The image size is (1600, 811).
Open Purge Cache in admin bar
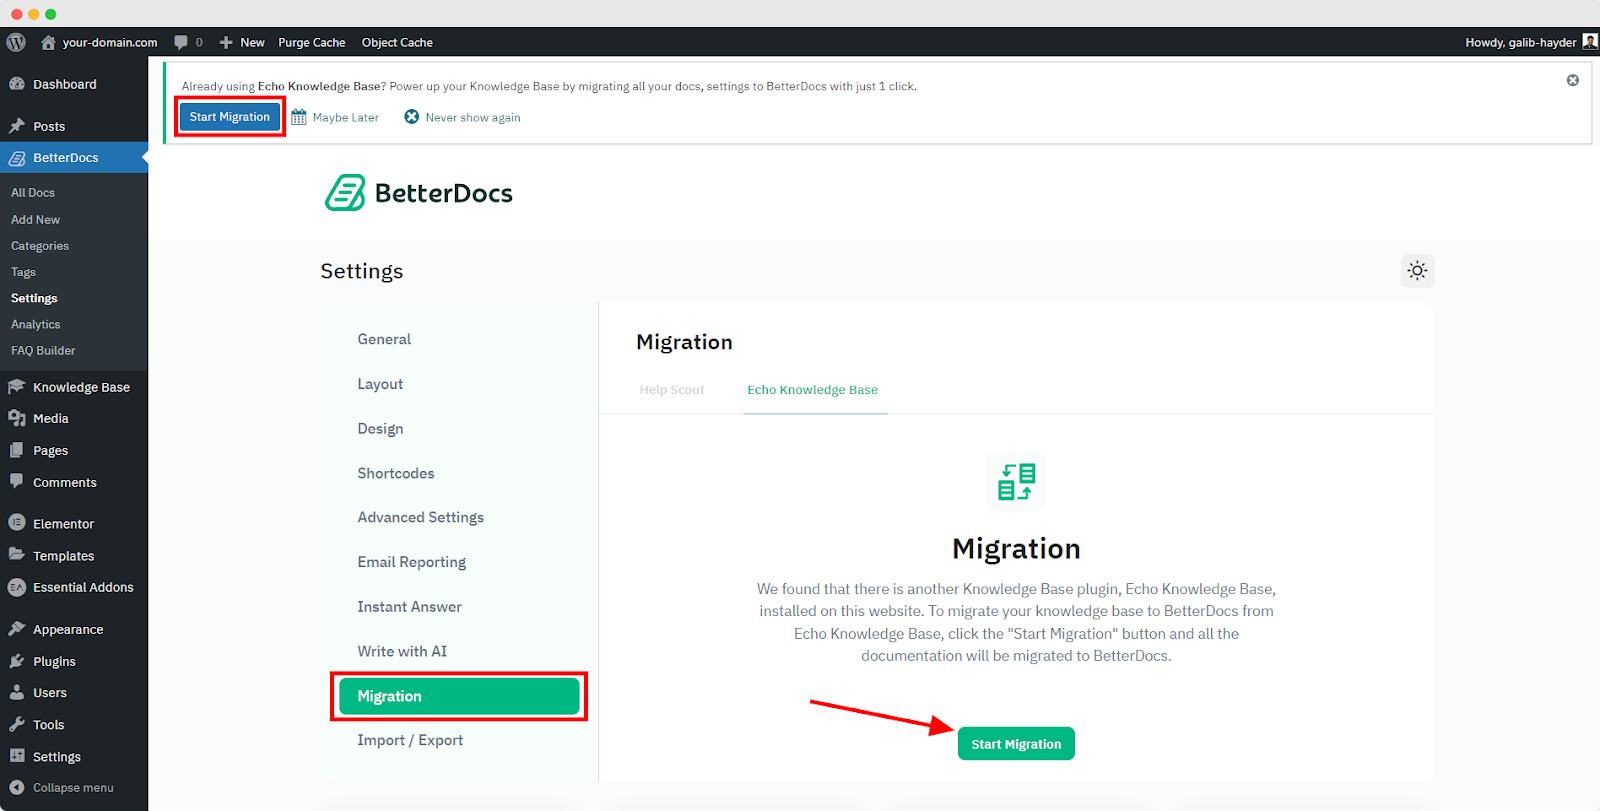(312, 42)
